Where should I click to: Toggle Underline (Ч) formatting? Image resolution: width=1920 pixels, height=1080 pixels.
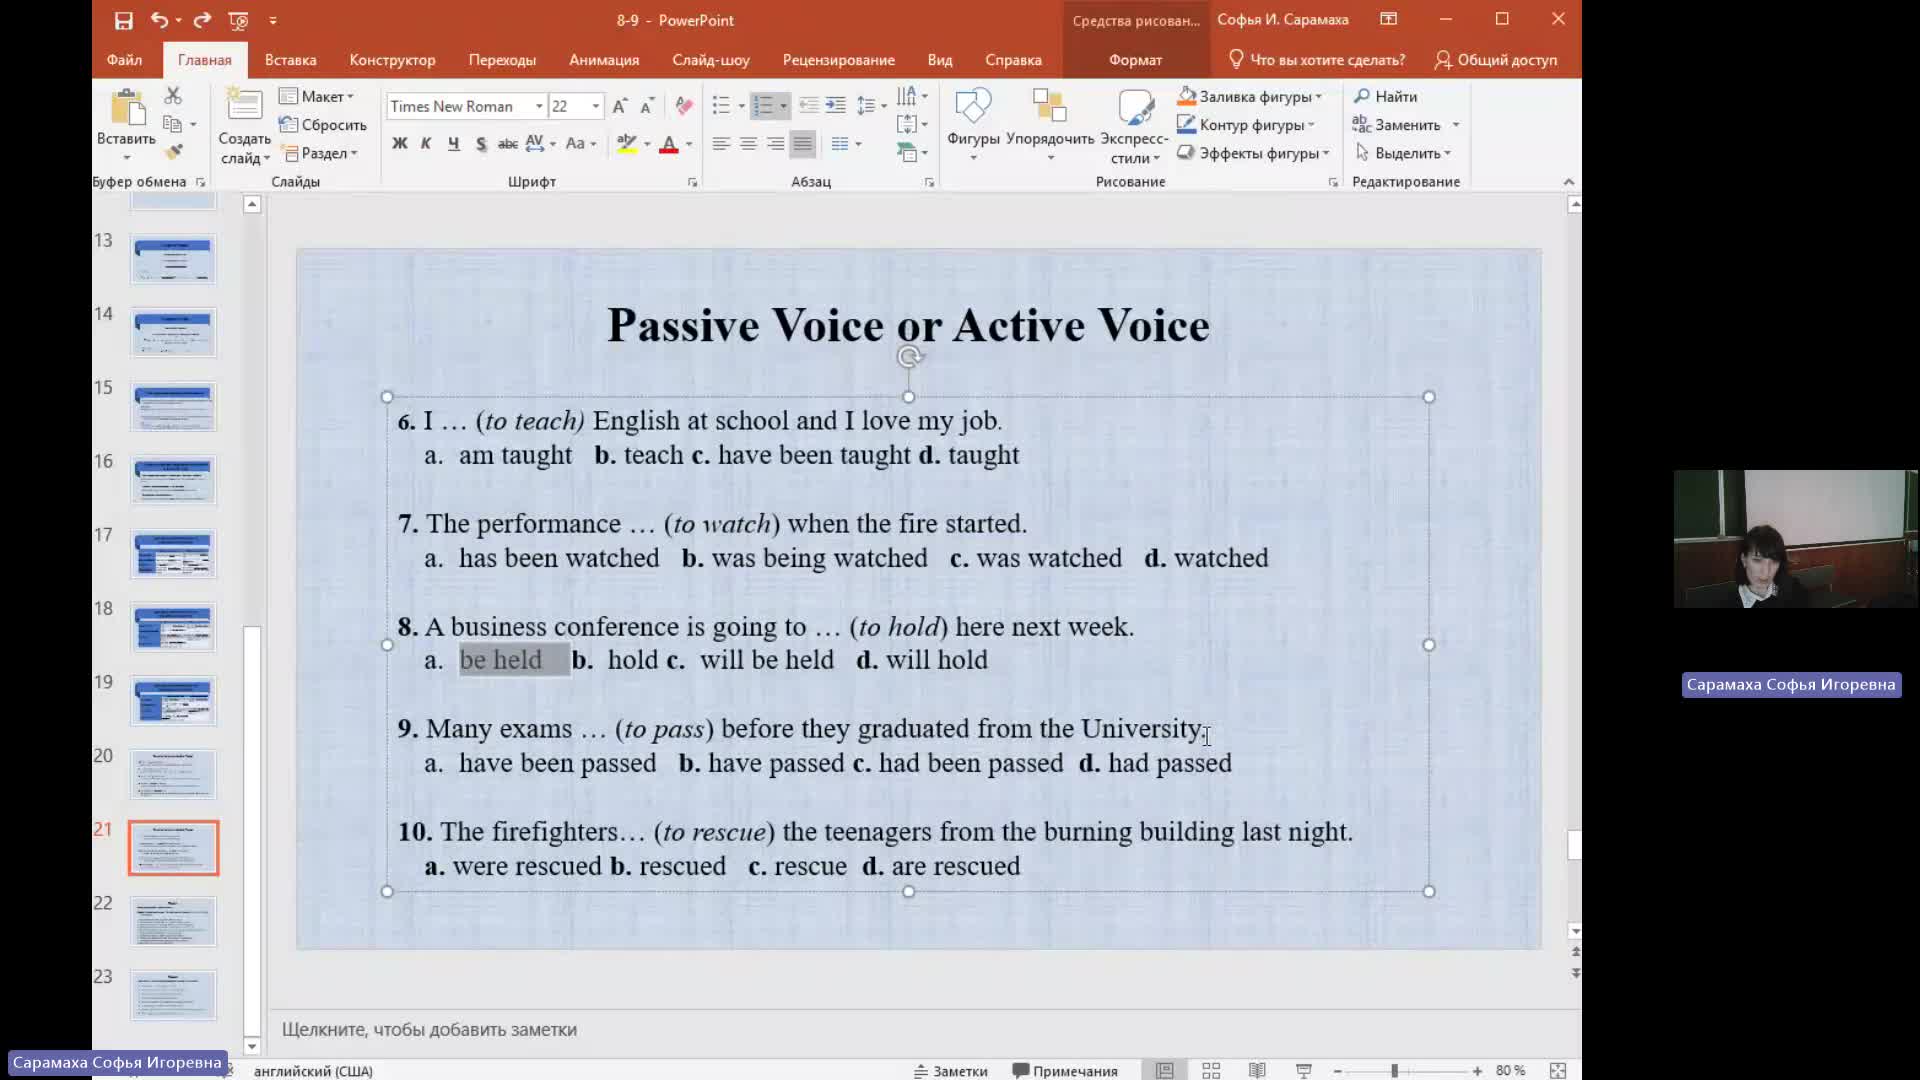pyautogui.click(x=453, y=144)
